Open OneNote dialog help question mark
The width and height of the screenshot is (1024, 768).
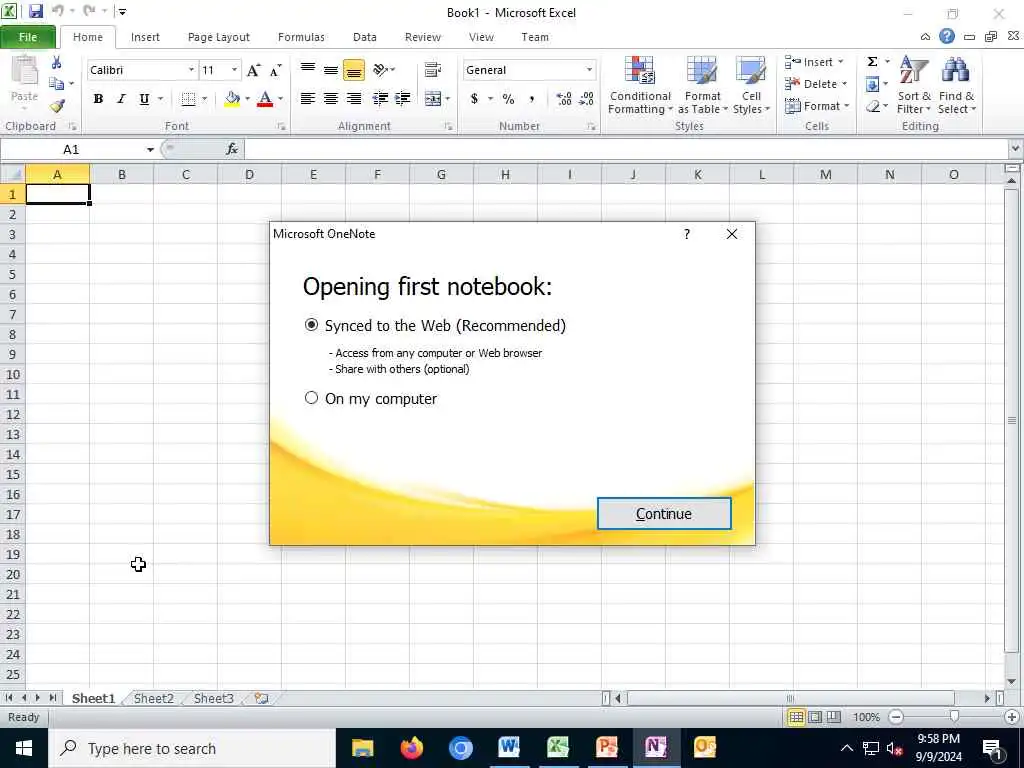(x=686, y=234)
